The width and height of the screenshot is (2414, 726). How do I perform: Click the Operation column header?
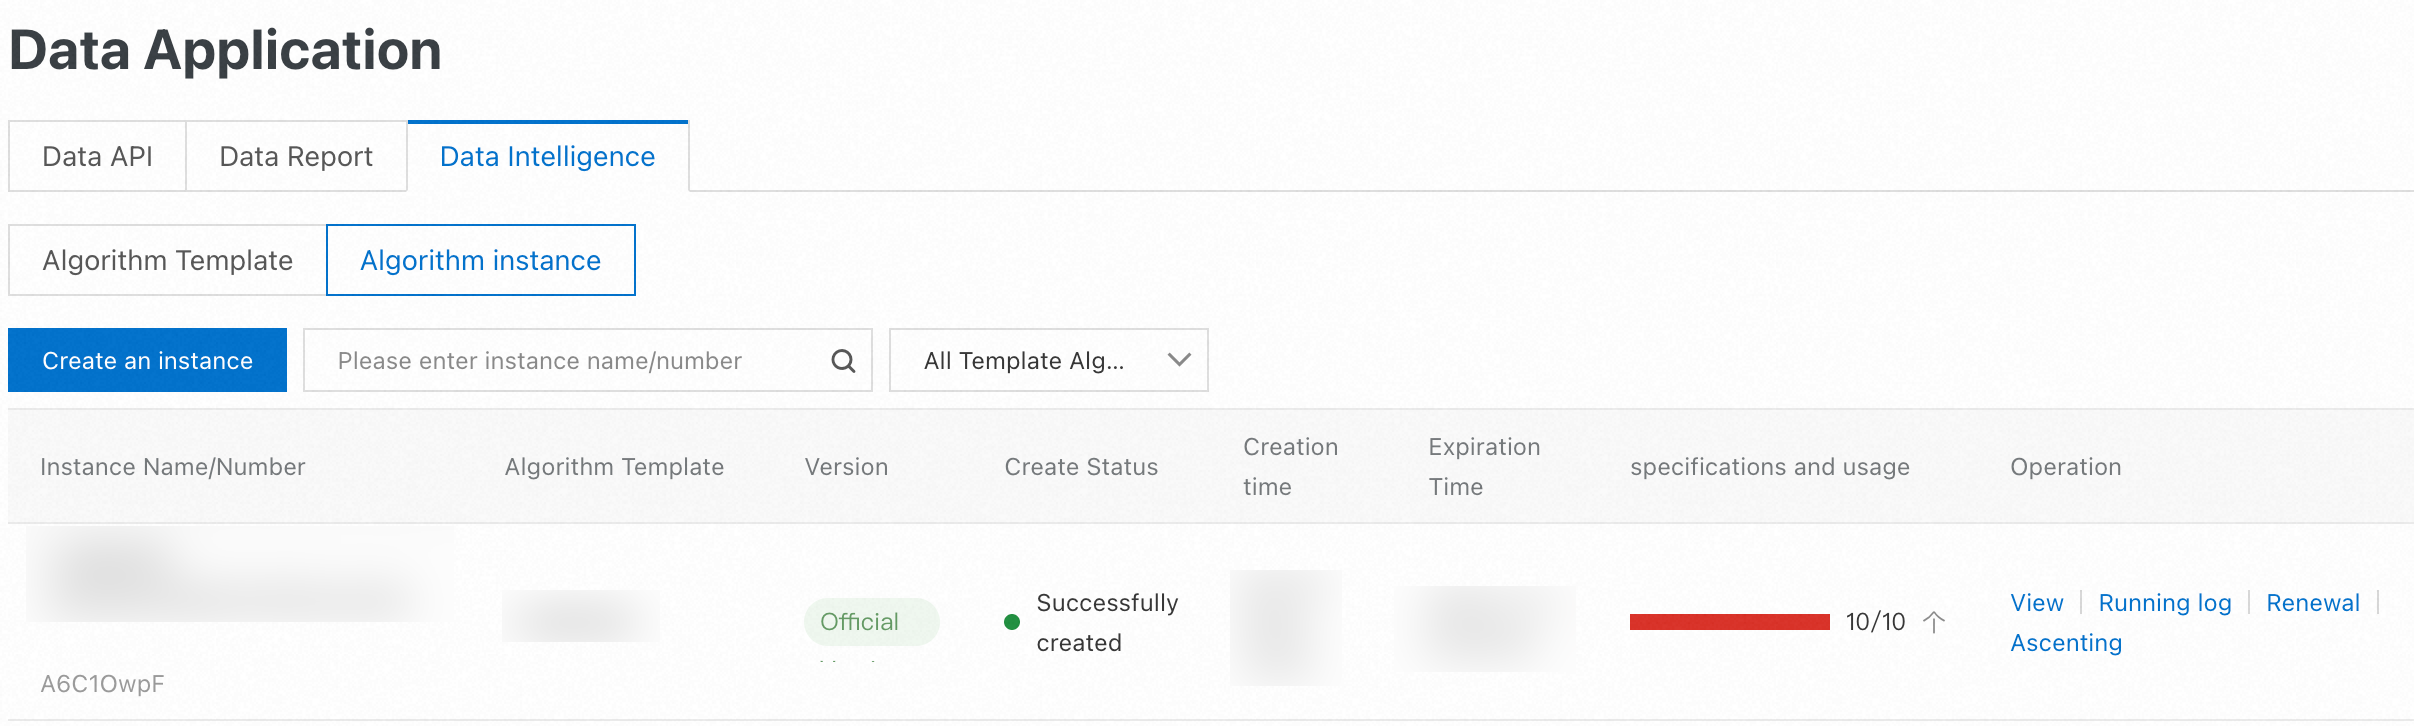point(2066,467)
